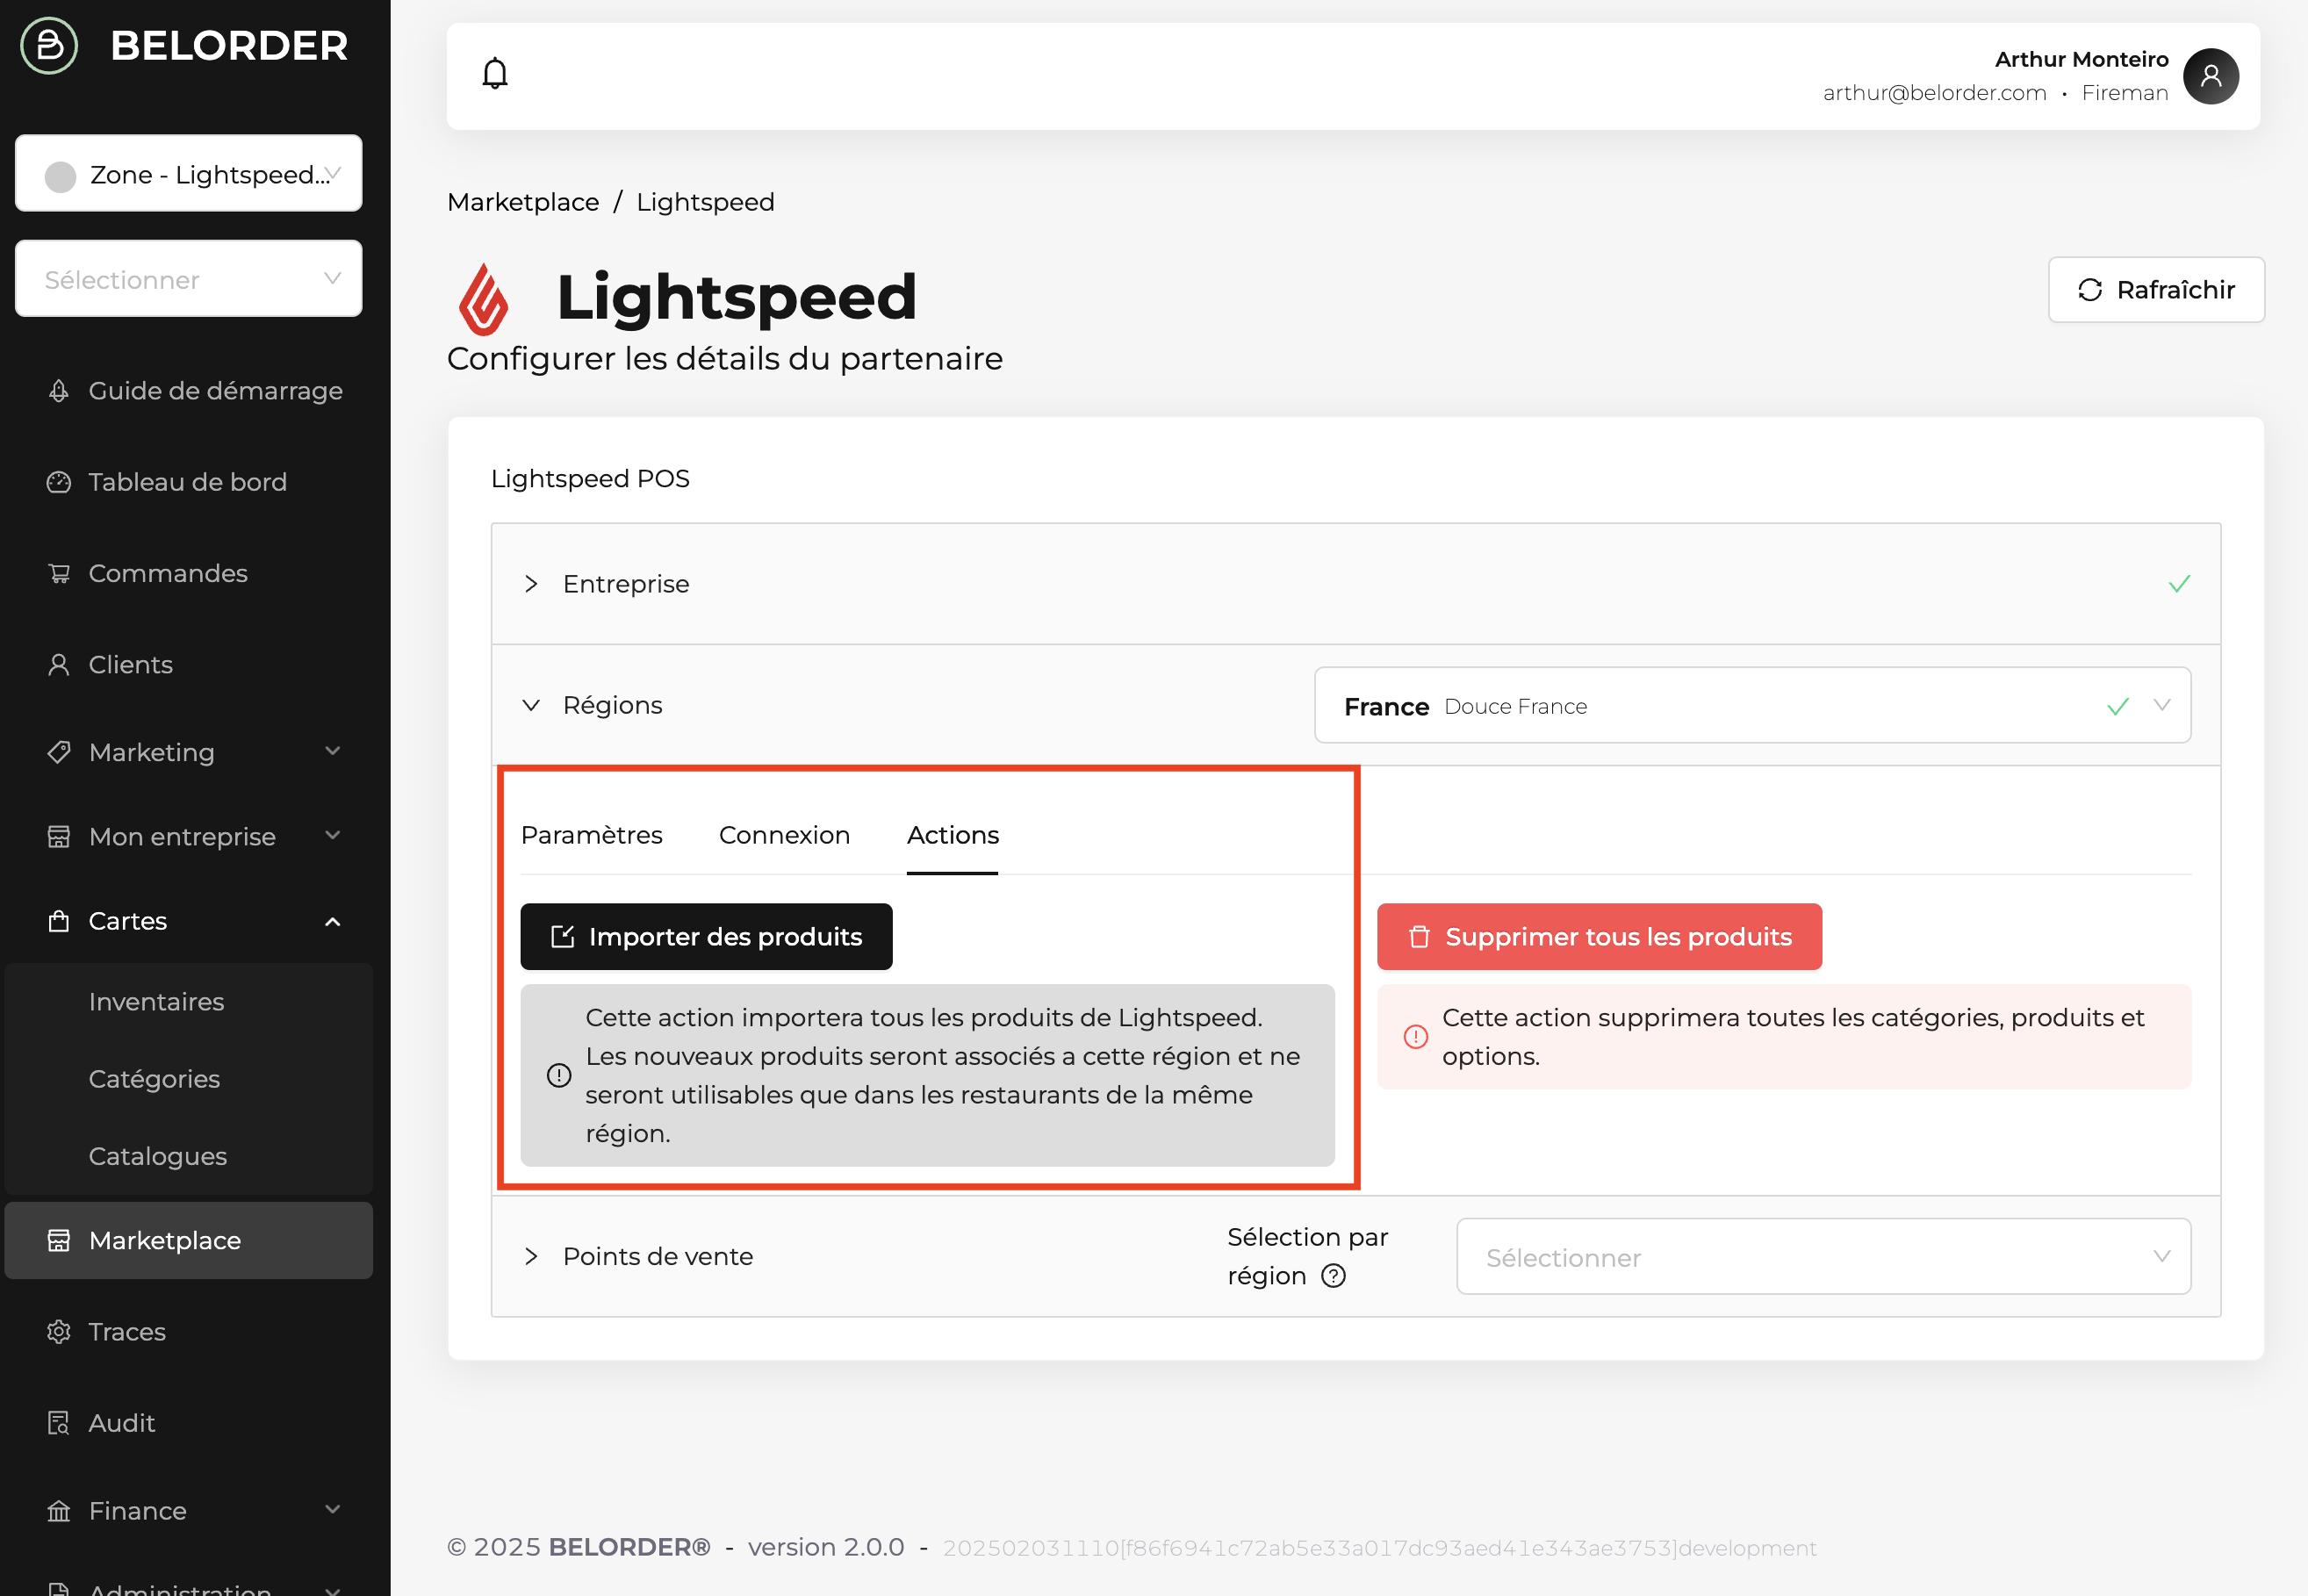Click the BELORDER brand name
This screenshot has height=1596, width=2308.
coord(229,46)
